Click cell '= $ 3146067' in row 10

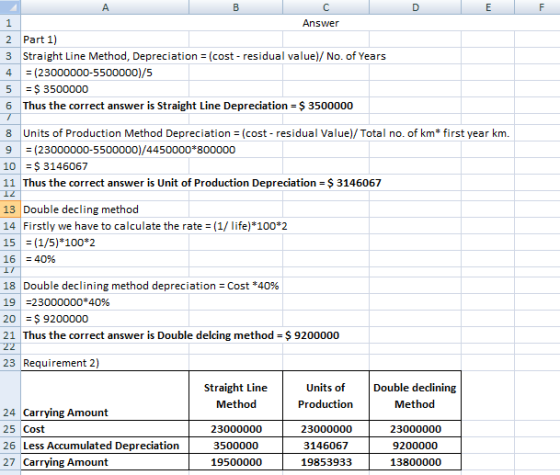[56, 166]
